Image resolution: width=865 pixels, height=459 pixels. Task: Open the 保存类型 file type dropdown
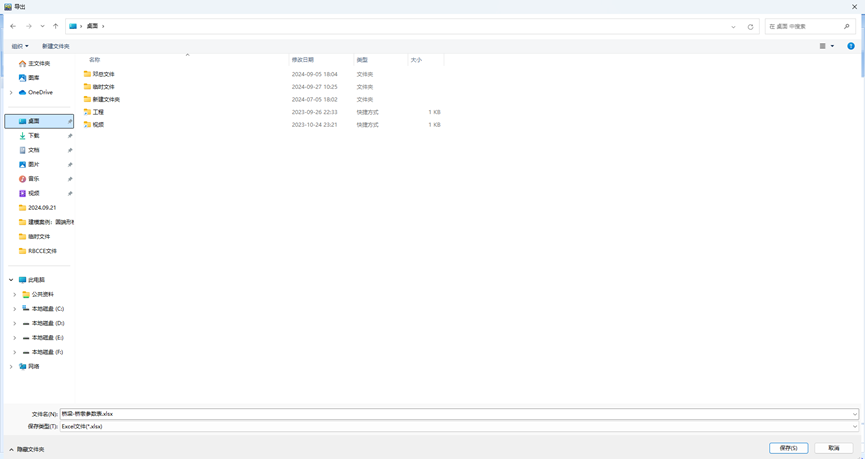pos(458,427)
